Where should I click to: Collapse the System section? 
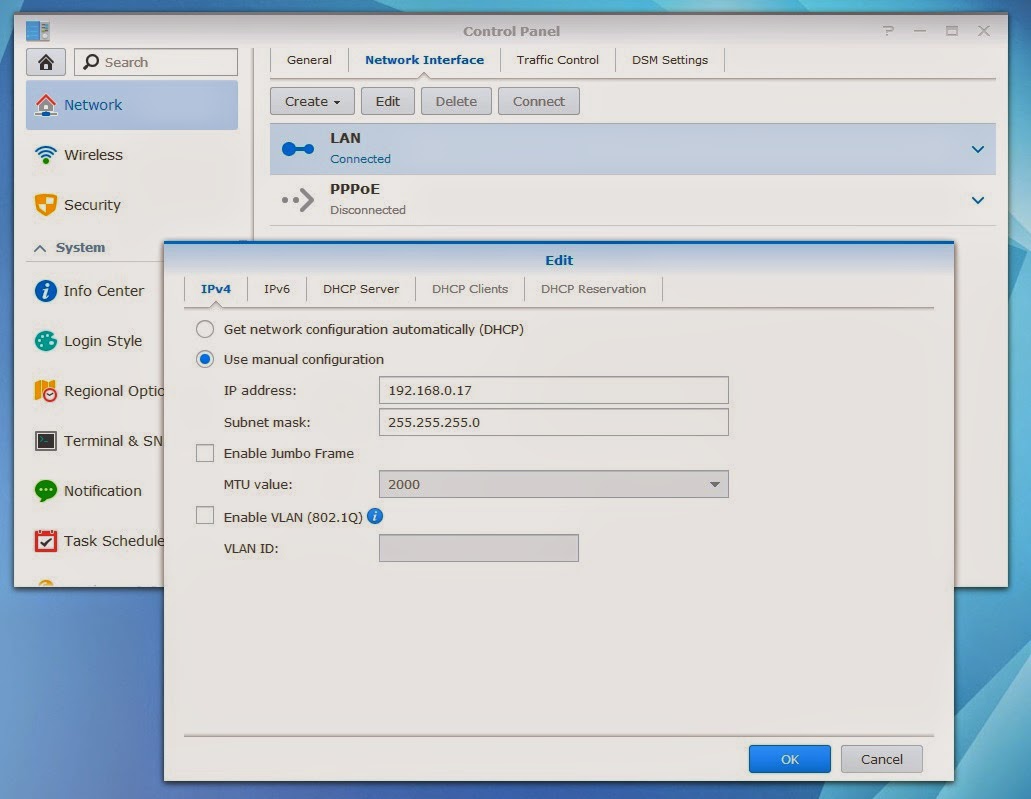(41, 248)
